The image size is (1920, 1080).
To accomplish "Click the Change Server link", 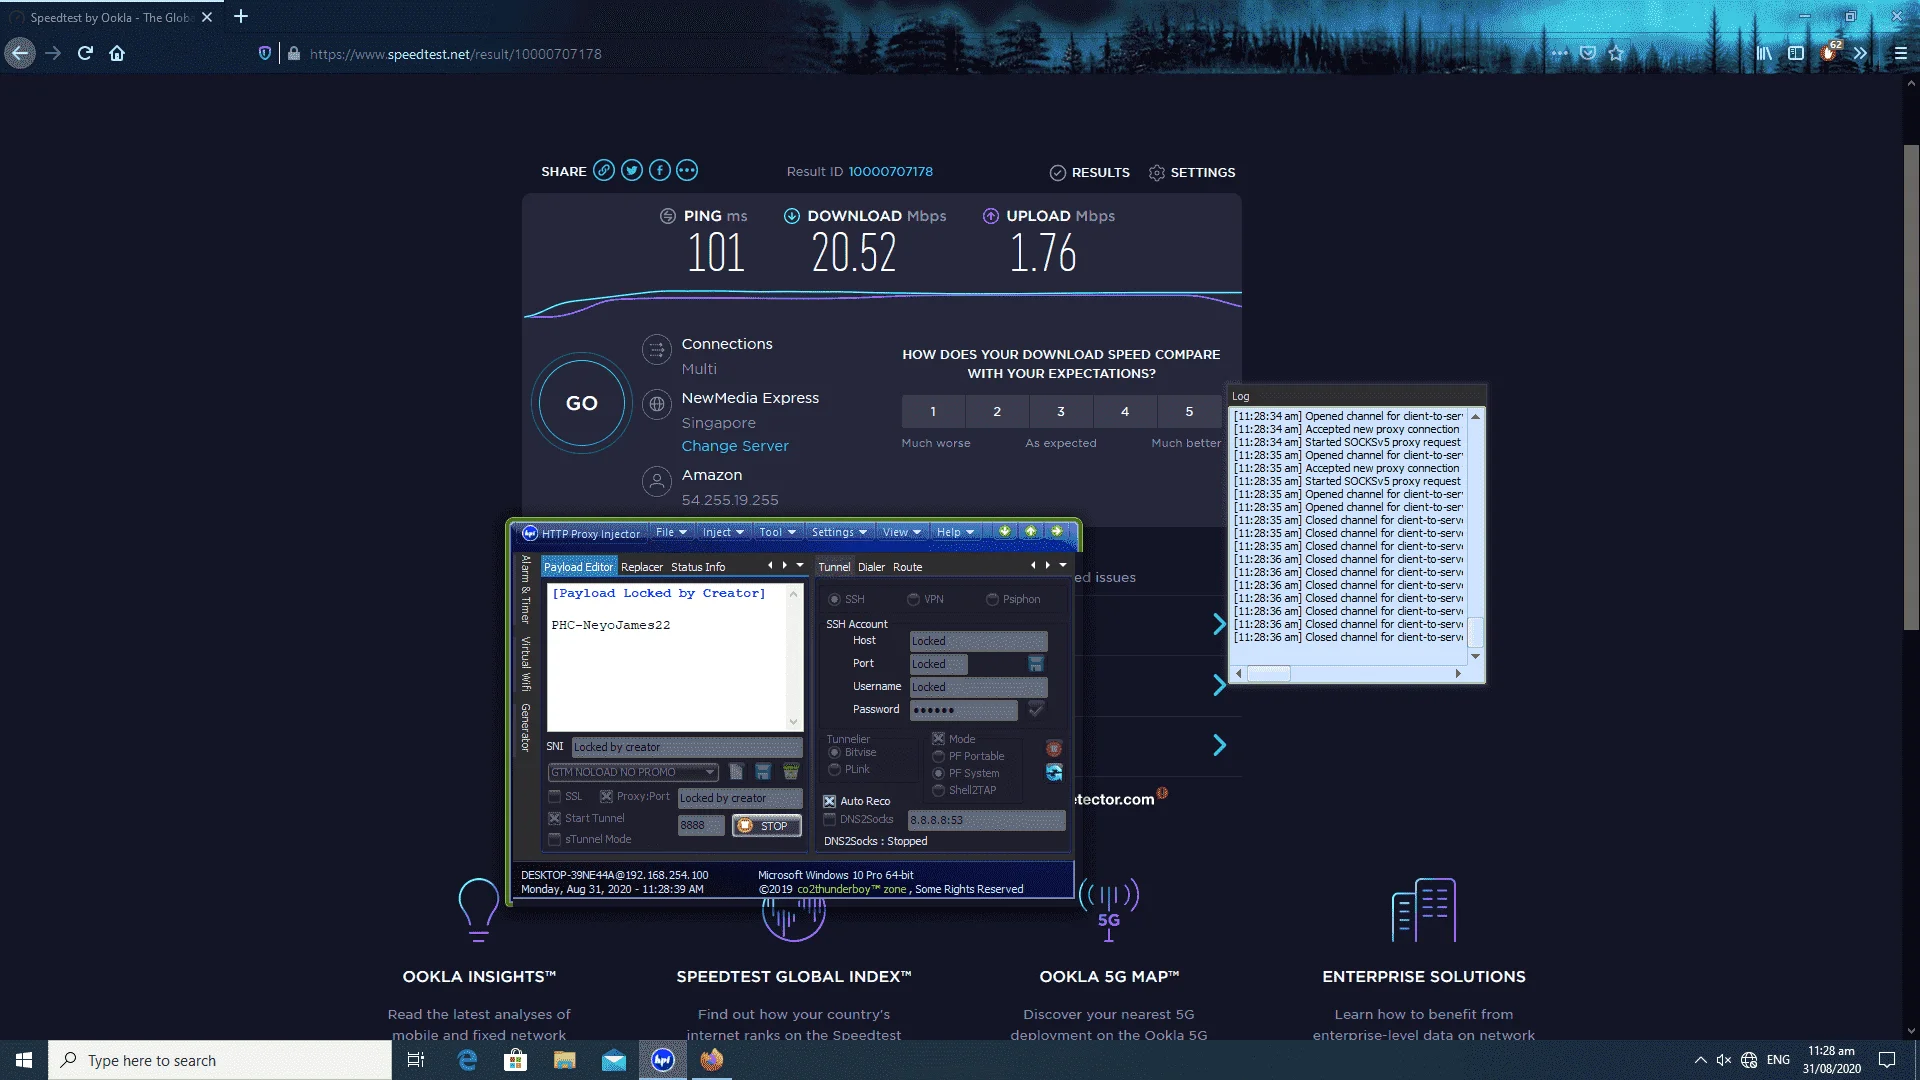I will point(735,446).
